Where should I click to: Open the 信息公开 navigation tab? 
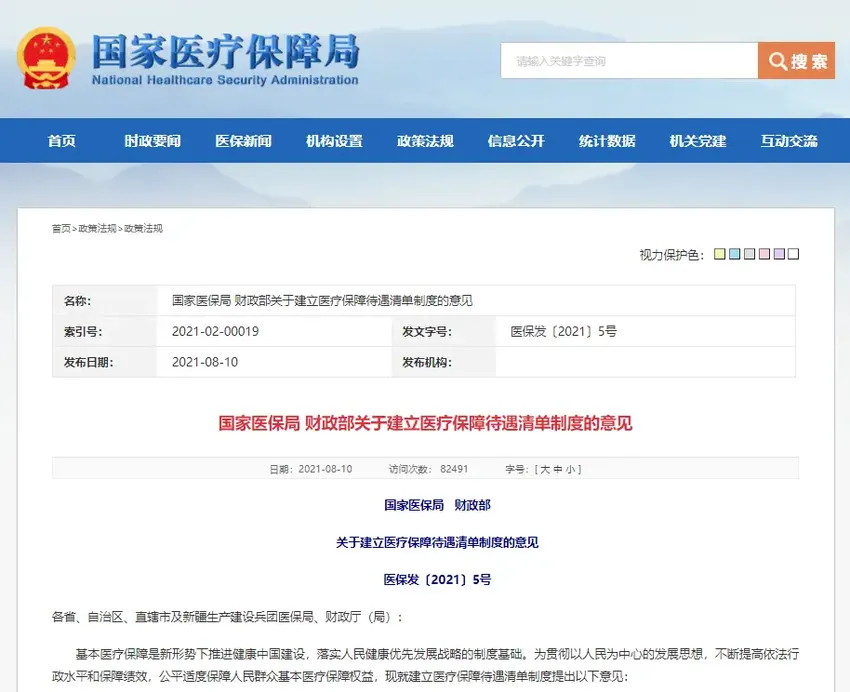[x=516, y=141]
